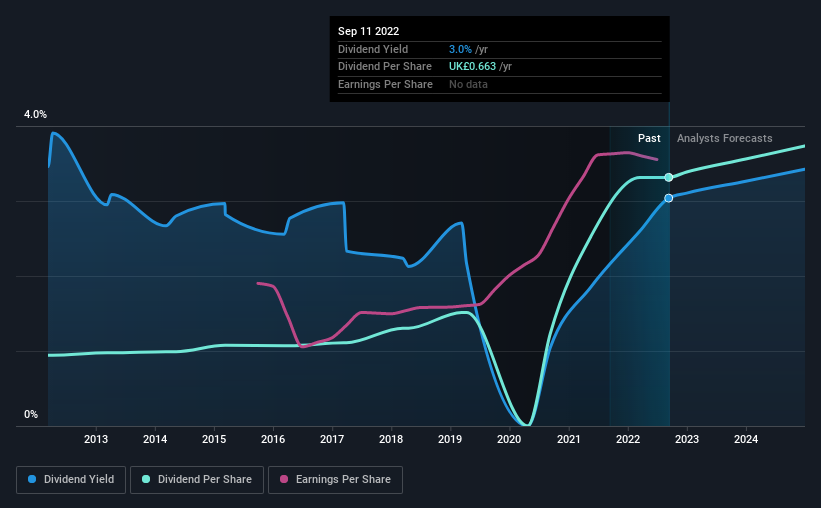Click the Sep 11 2022 tooltip date
821x508 pixels.
(369, 31)
